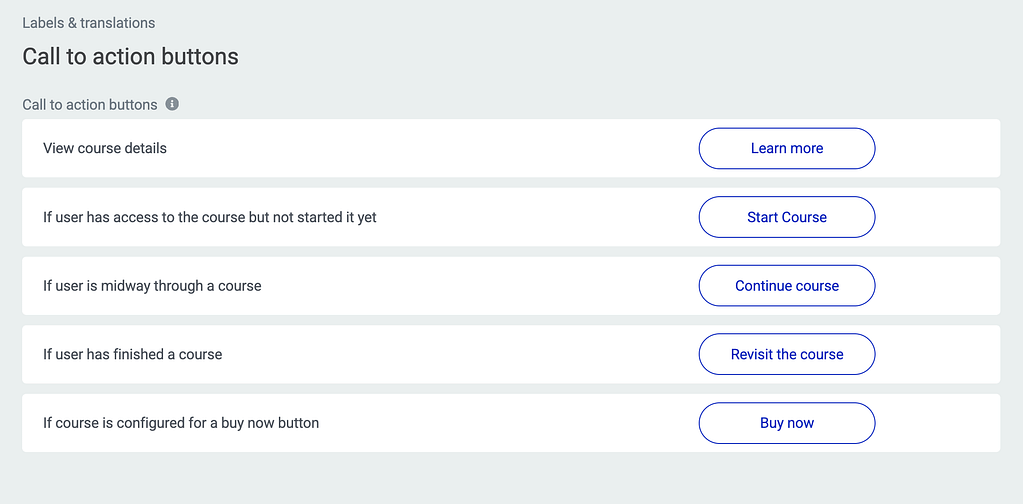Click the Start Course button
This screenshot has width=1023, height=504.
point(787,217)
